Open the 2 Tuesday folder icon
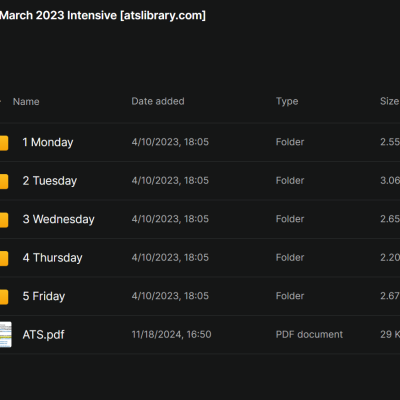Screen dimensions: 400x400 [x=4, y=181]
